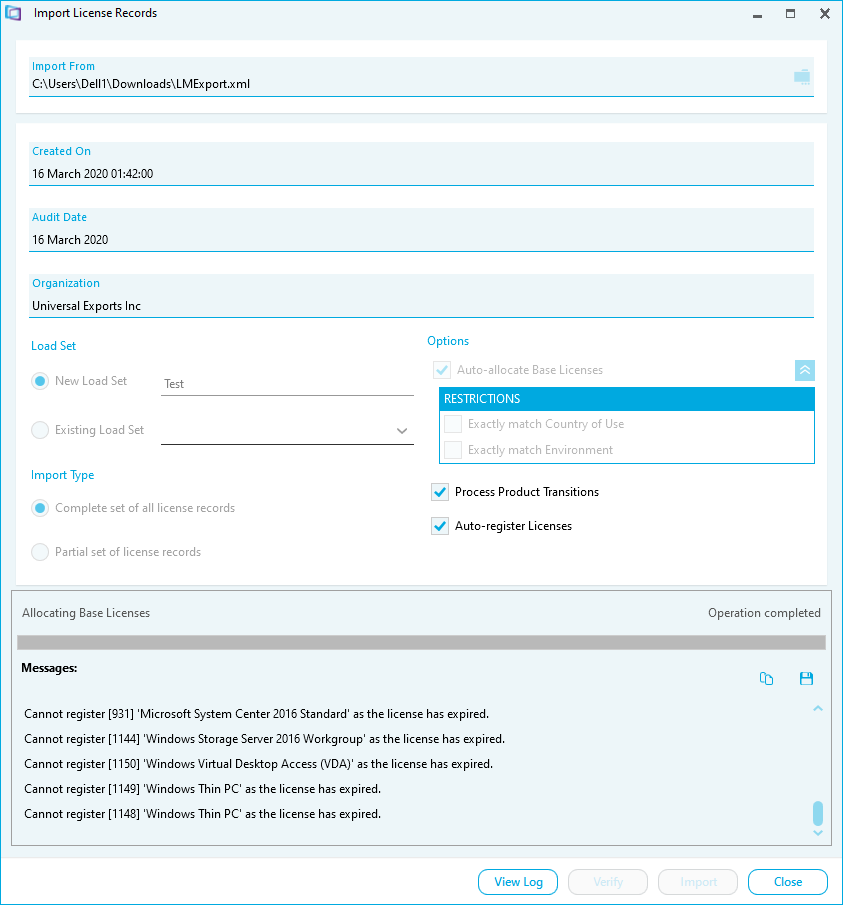The width and height of the screenshot is (843, 905).
Task: Click the View Log button
Action: pos(518,882)
